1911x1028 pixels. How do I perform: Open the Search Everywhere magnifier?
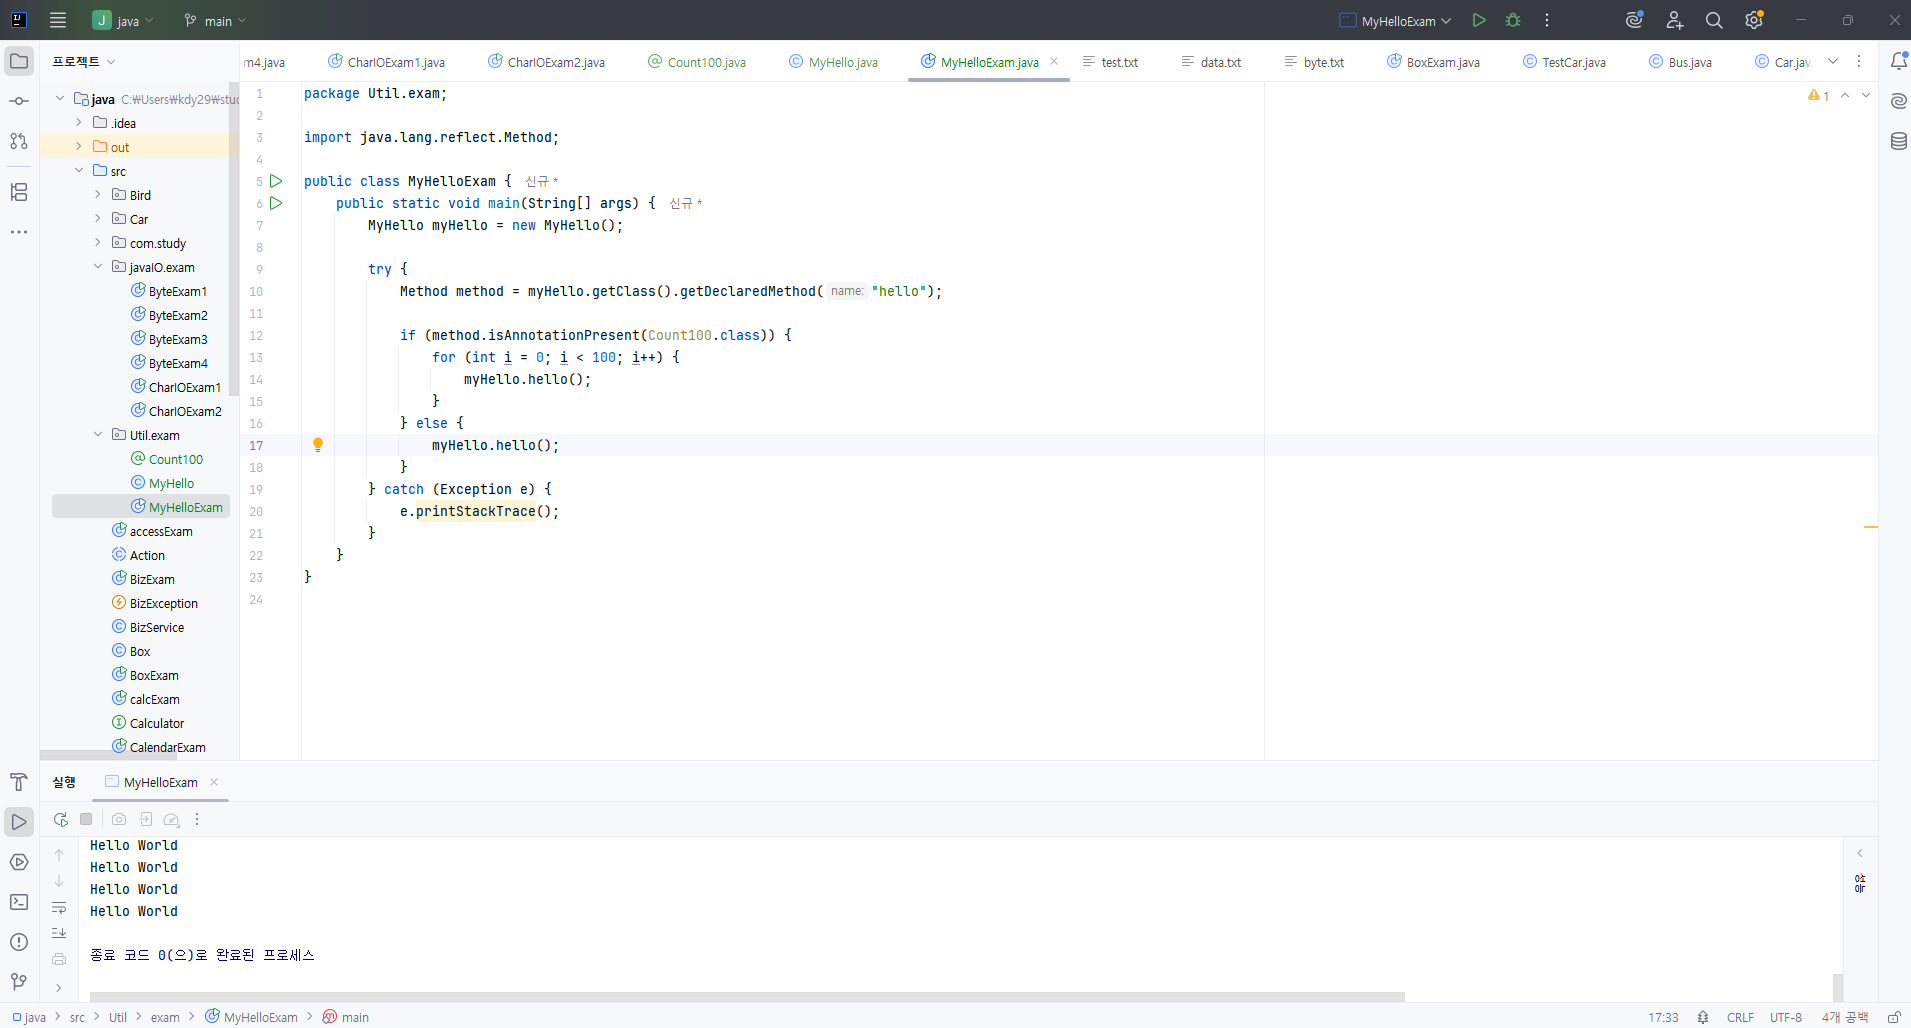pyautogui.click(x=1714, y=20)
